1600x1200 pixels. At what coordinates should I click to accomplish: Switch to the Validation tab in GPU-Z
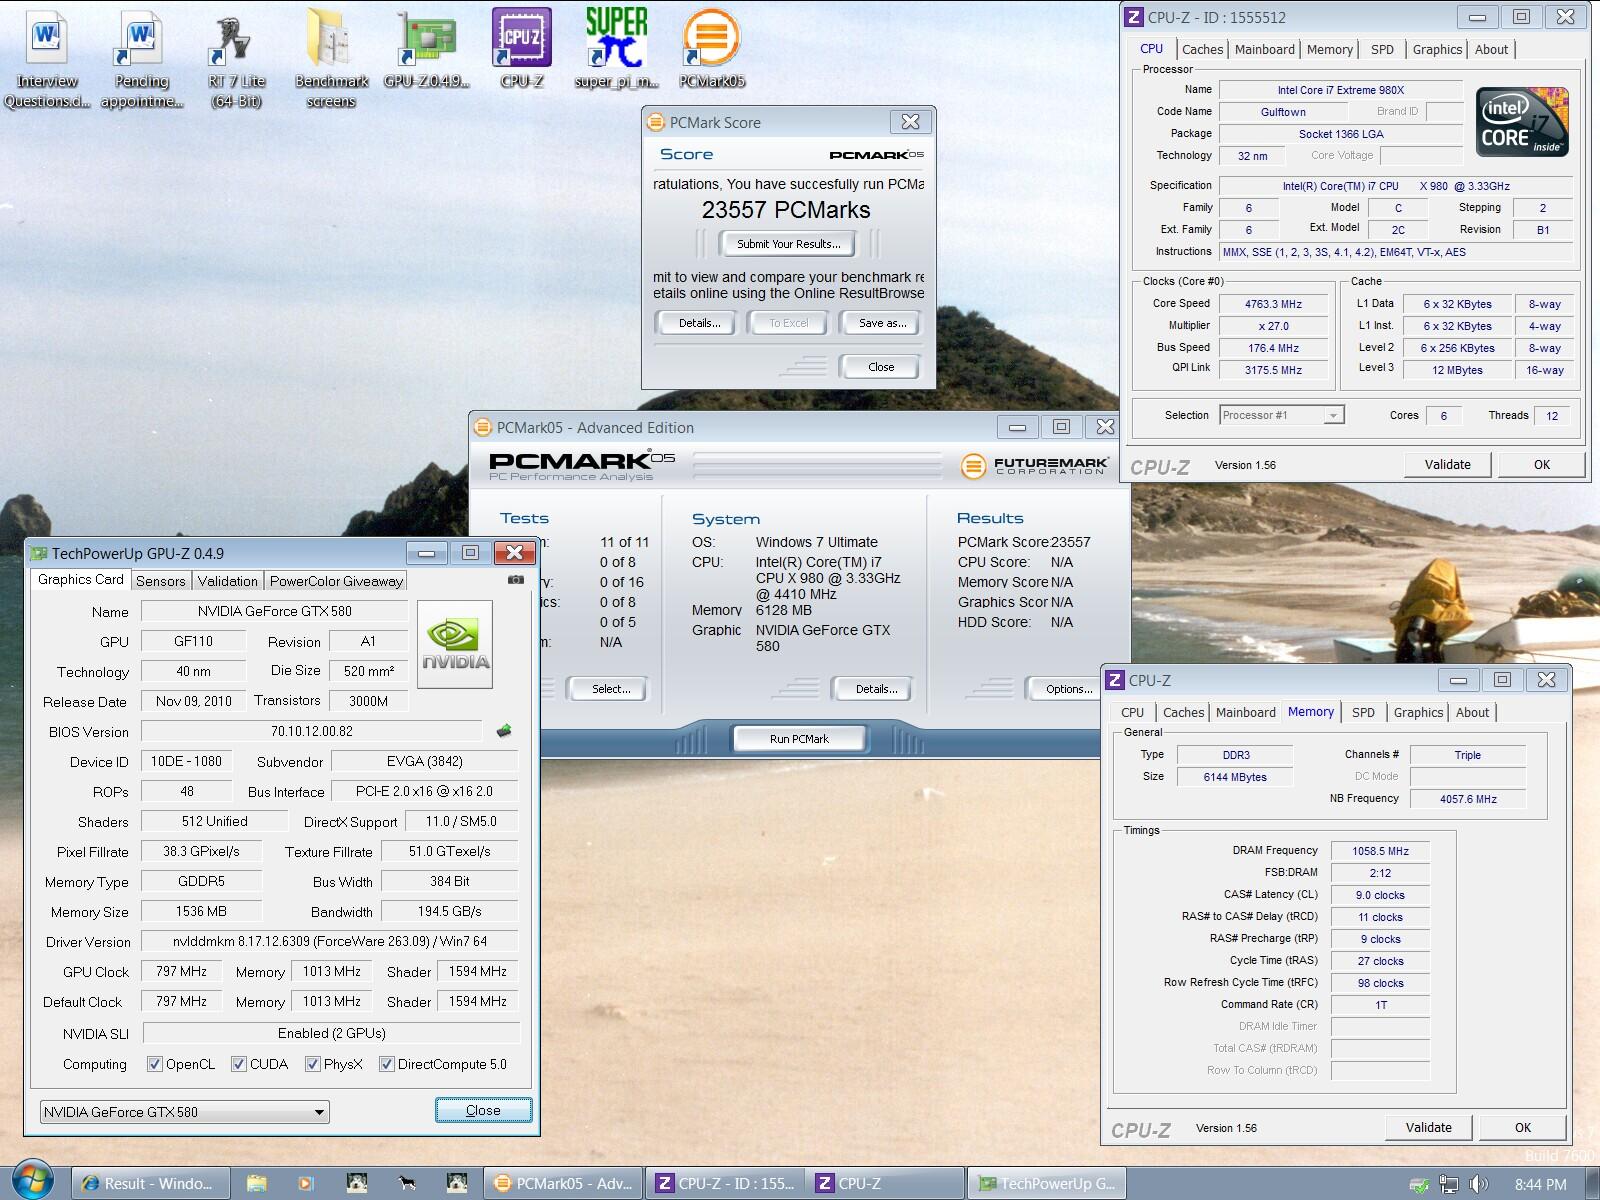coord(228,580)
